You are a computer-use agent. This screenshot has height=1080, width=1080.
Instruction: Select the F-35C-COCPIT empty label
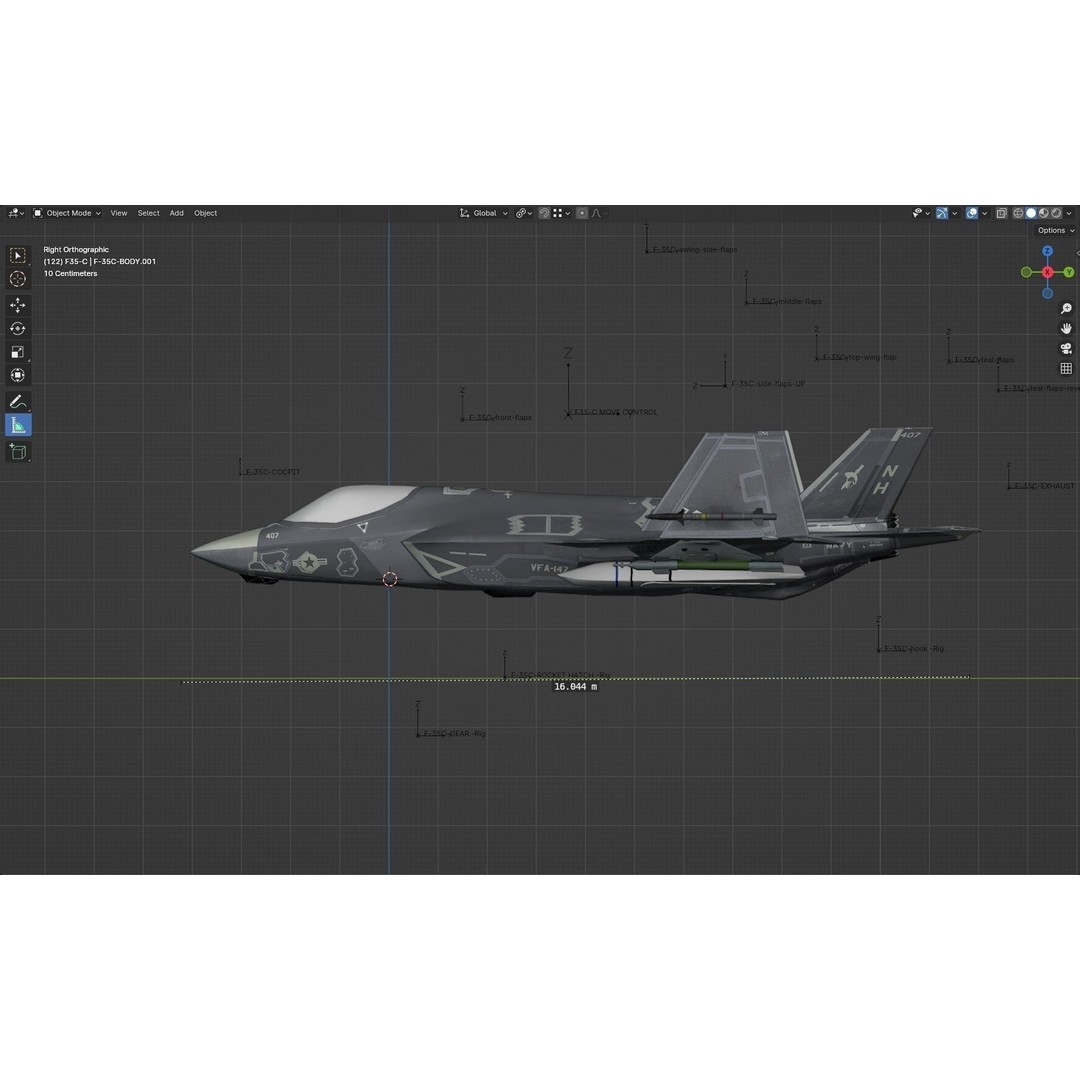pyautogui.click(x=273, y=472)
